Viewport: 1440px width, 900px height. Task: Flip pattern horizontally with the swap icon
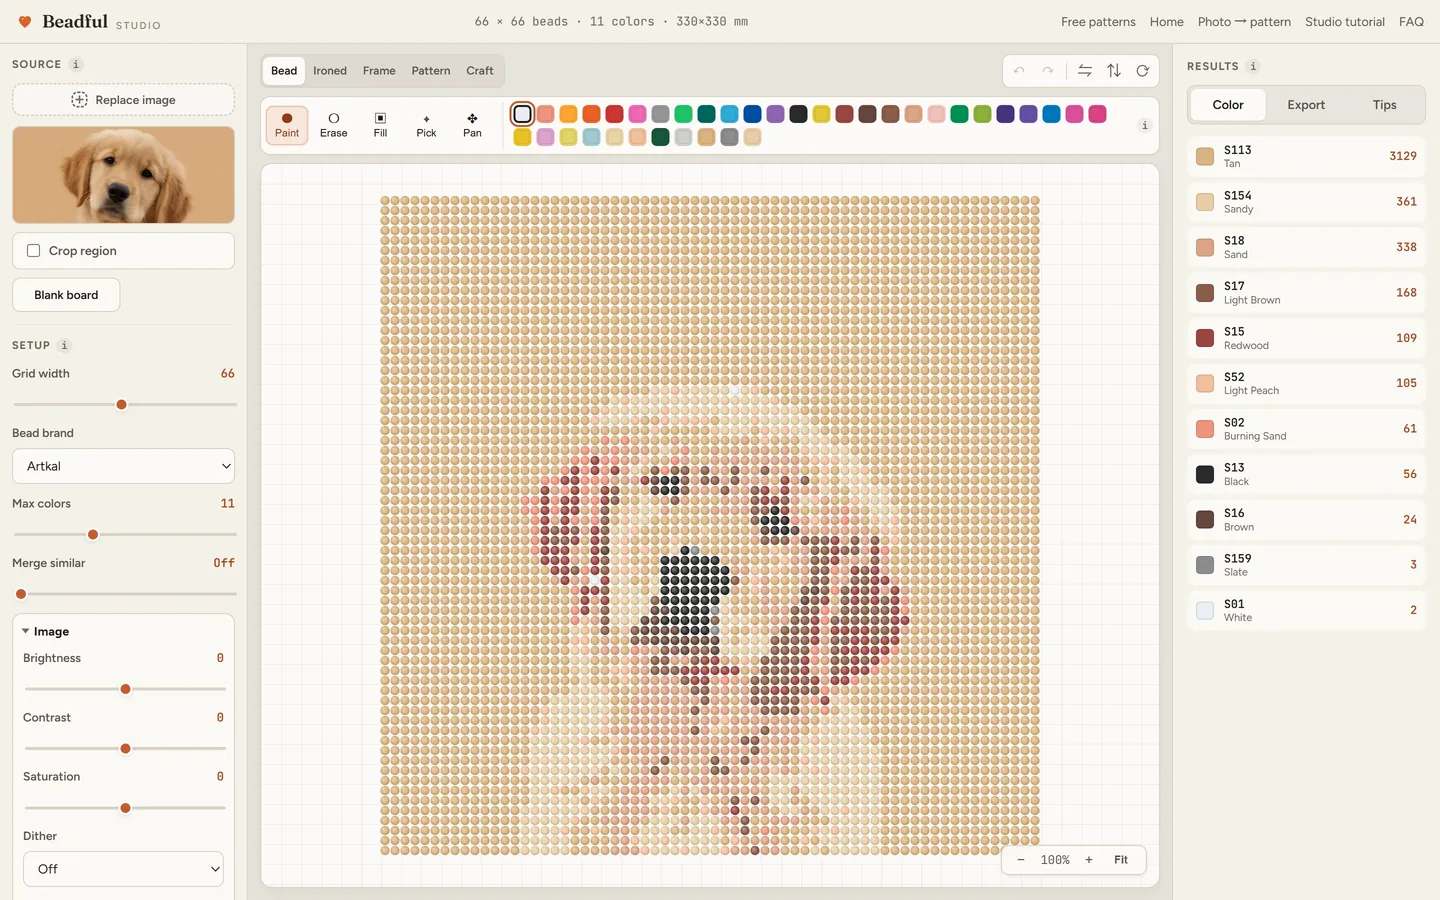1085,71
